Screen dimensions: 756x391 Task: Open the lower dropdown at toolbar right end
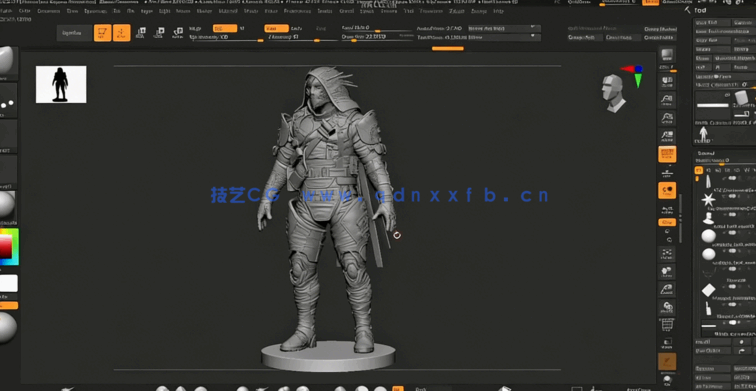pyautogui.click(x=504, y=37)
